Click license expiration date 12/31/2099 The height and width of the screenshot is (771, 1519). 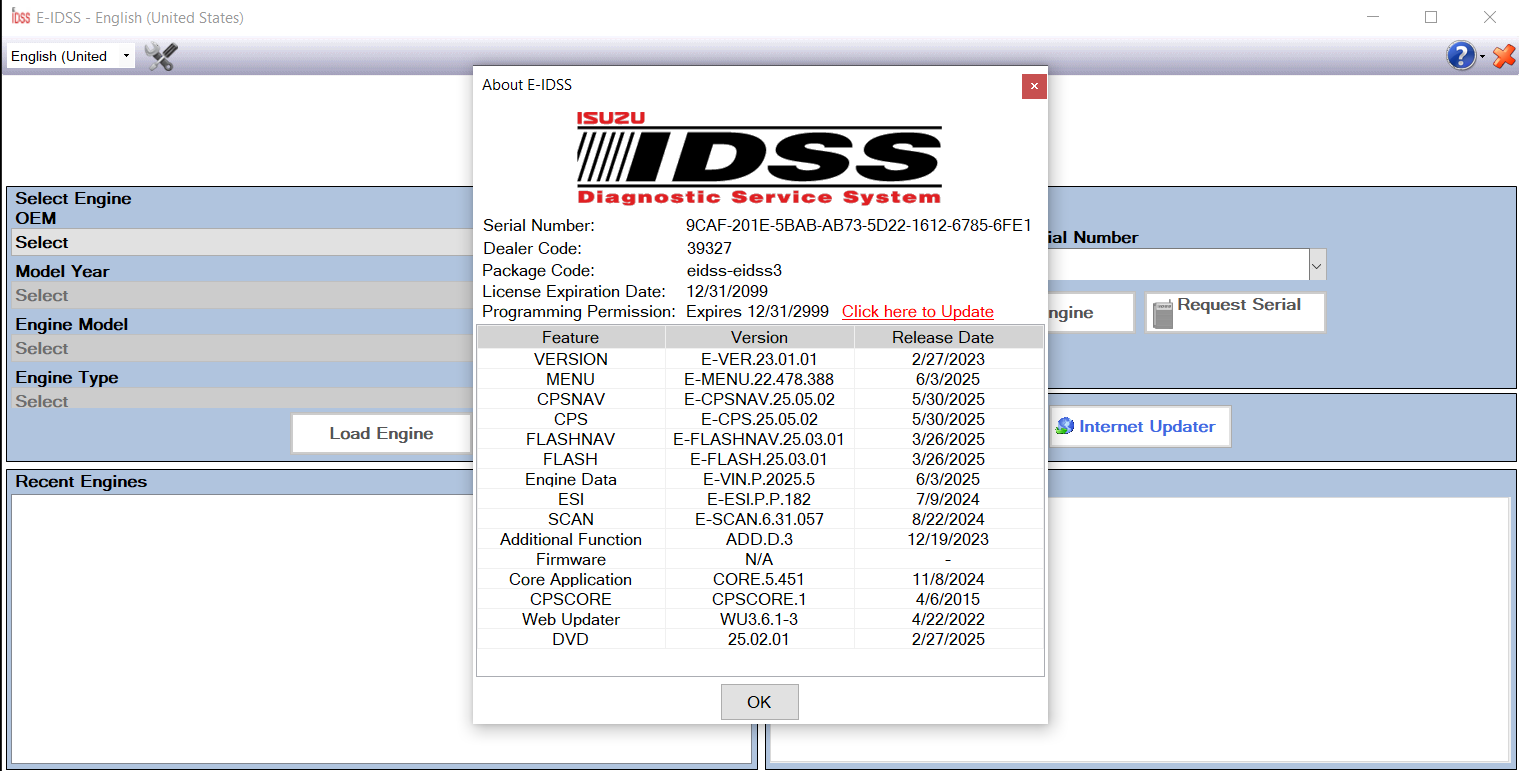point(727,291)
